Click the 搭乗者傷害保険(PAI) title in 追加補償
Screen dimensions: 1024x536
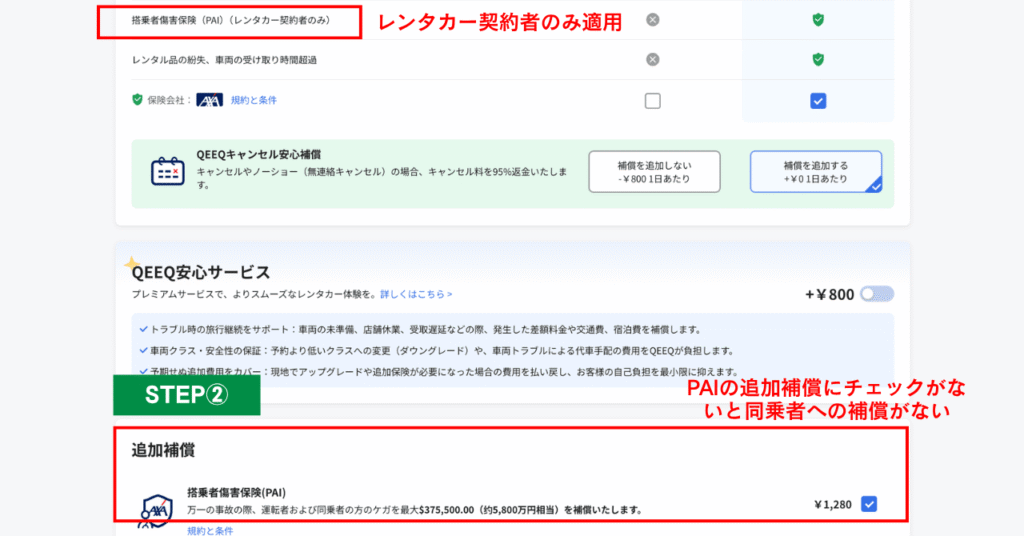[236, 492]
